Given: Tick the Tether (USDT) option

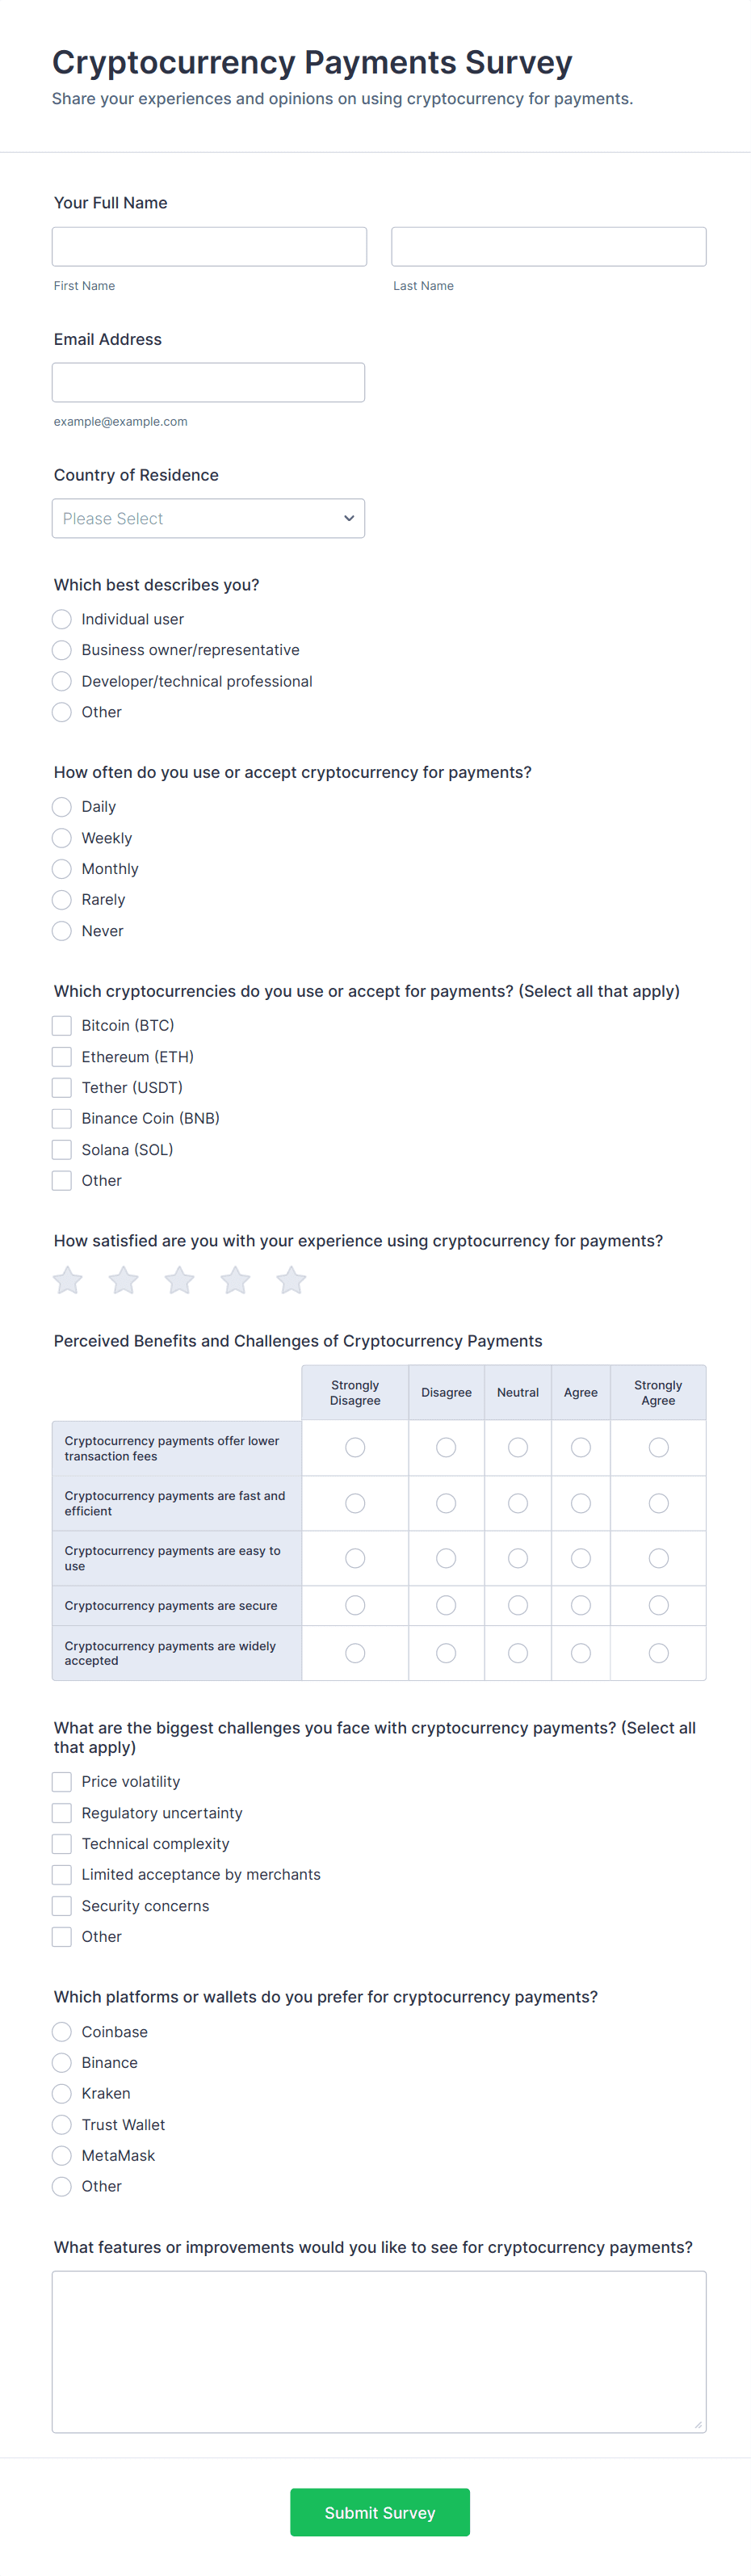Looking at the screenshot, I should tap(62, 1087).
